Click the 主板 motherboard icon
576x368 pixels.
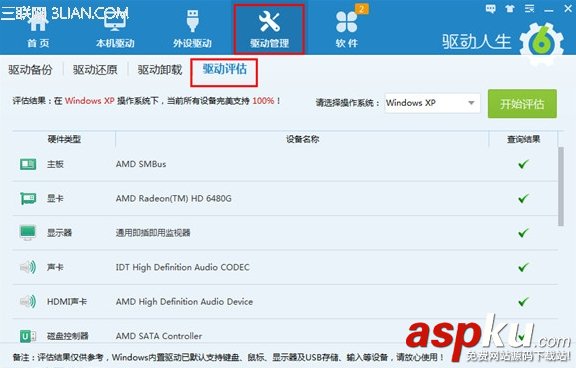28,164
